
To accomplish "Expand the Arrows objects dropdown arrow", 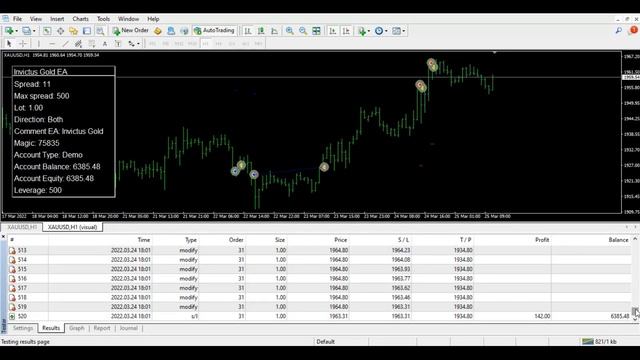I will click(x=138, y=44).
